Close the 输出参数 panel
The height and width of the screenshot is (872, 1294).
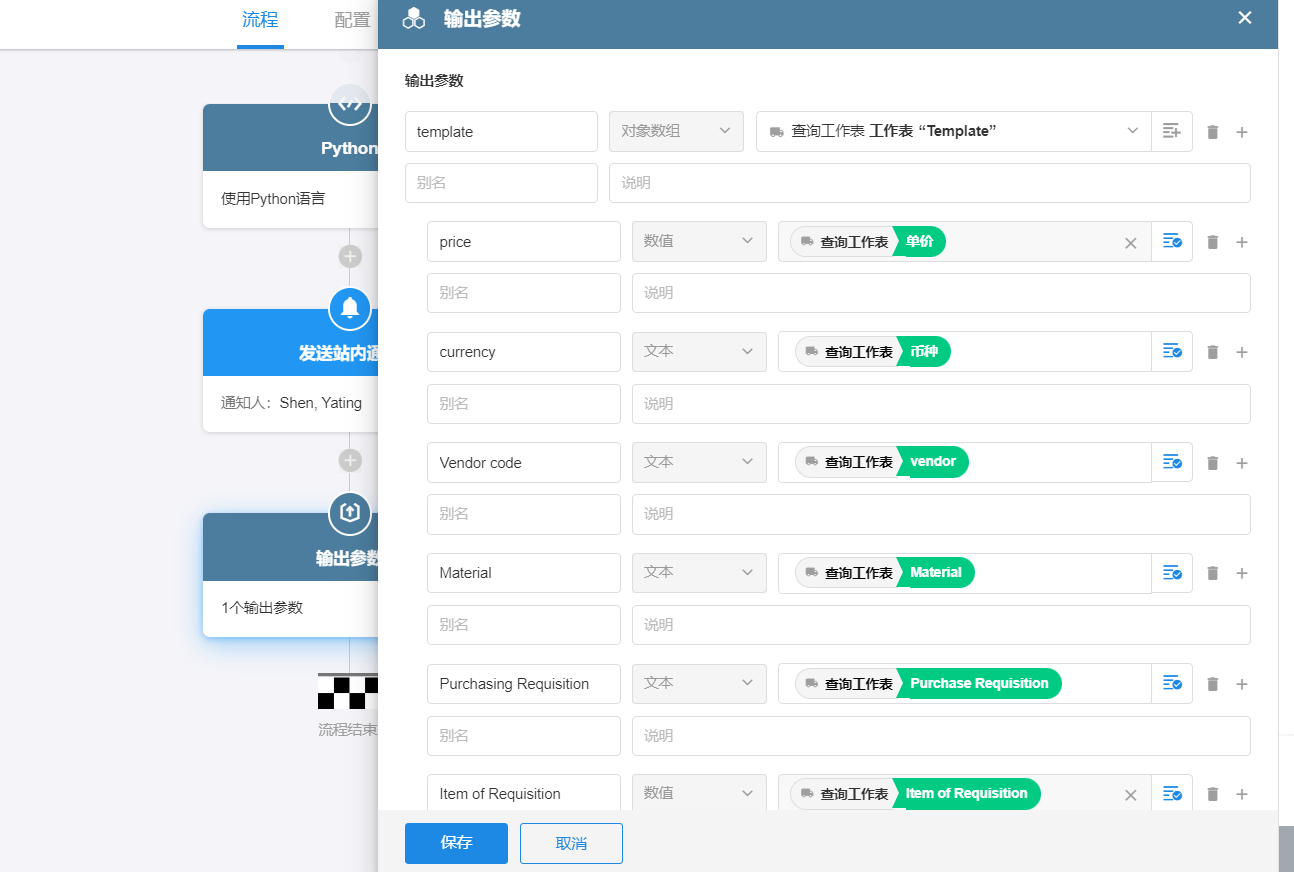coord(1245,18)
